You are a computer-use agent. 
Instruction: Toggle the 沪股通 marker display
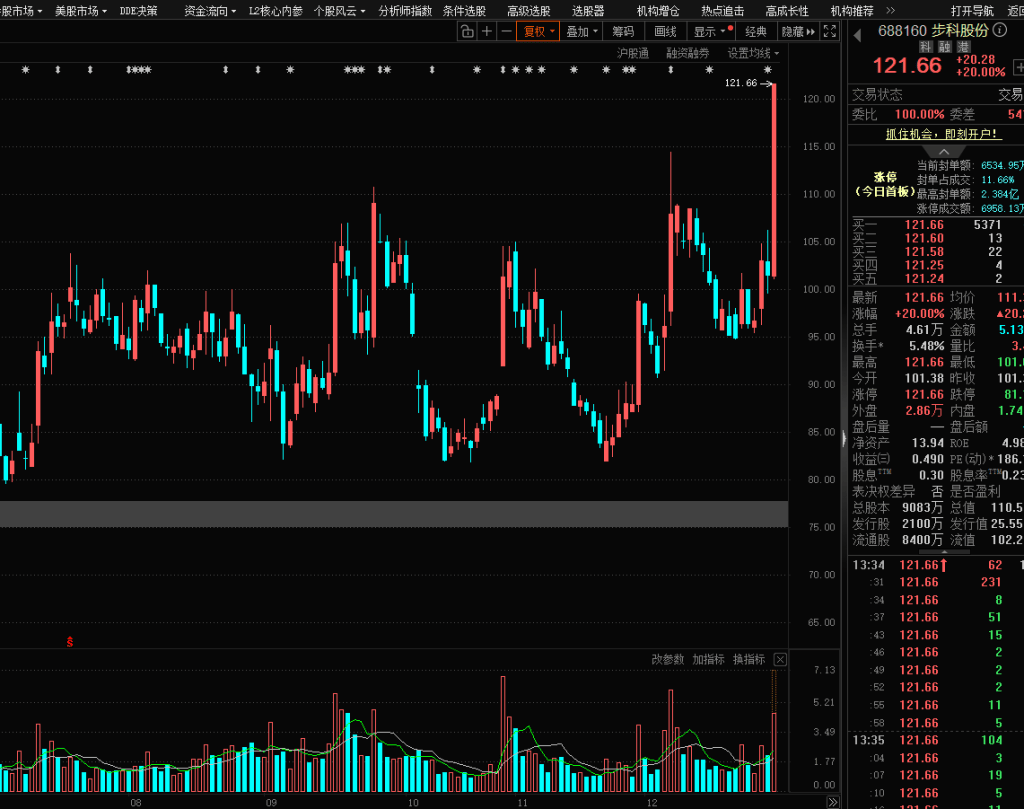click(x=632, y=53)
